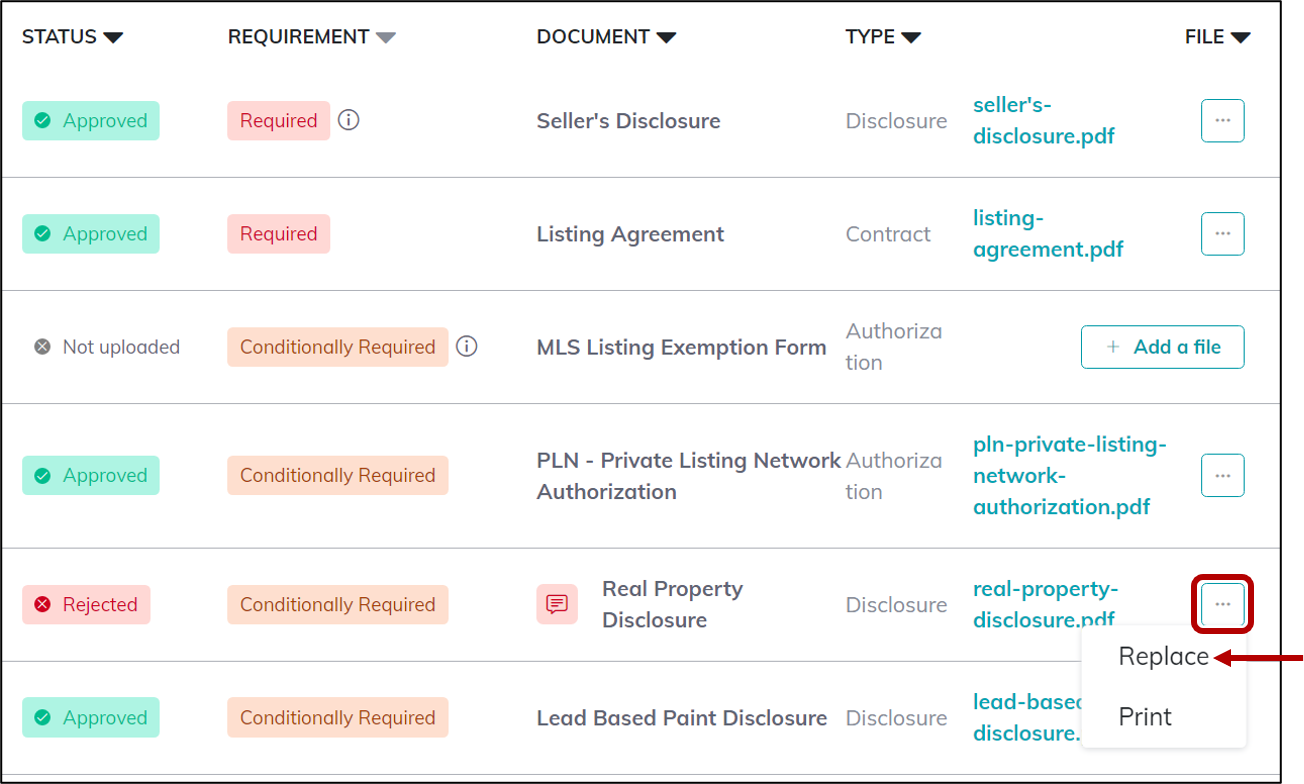Click the Not uploaded status indicator
The image size is (1304, 784).
pyautogui.click(x=105, y=346)
